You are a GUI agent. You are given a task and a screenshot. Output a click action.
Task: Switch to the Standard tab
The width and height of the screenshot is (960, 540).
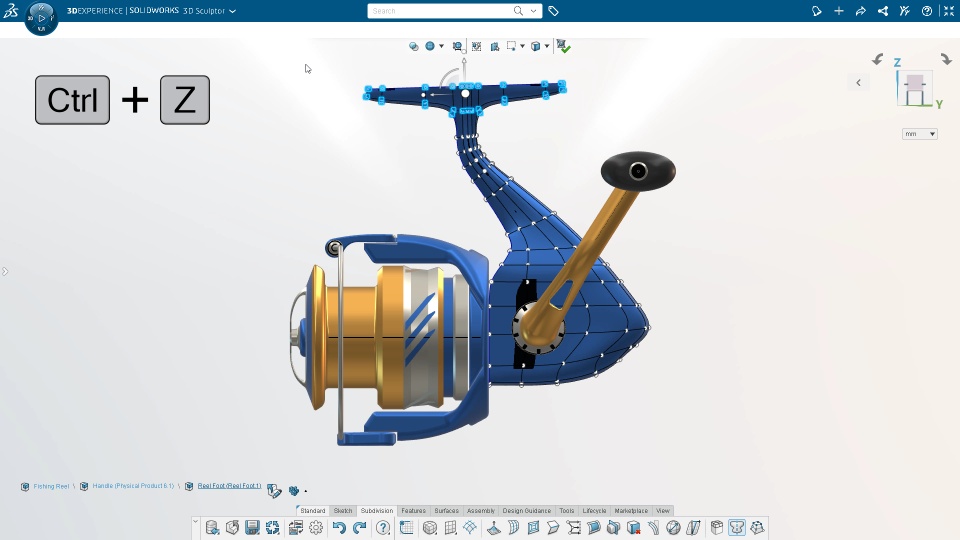coord(312,511)
